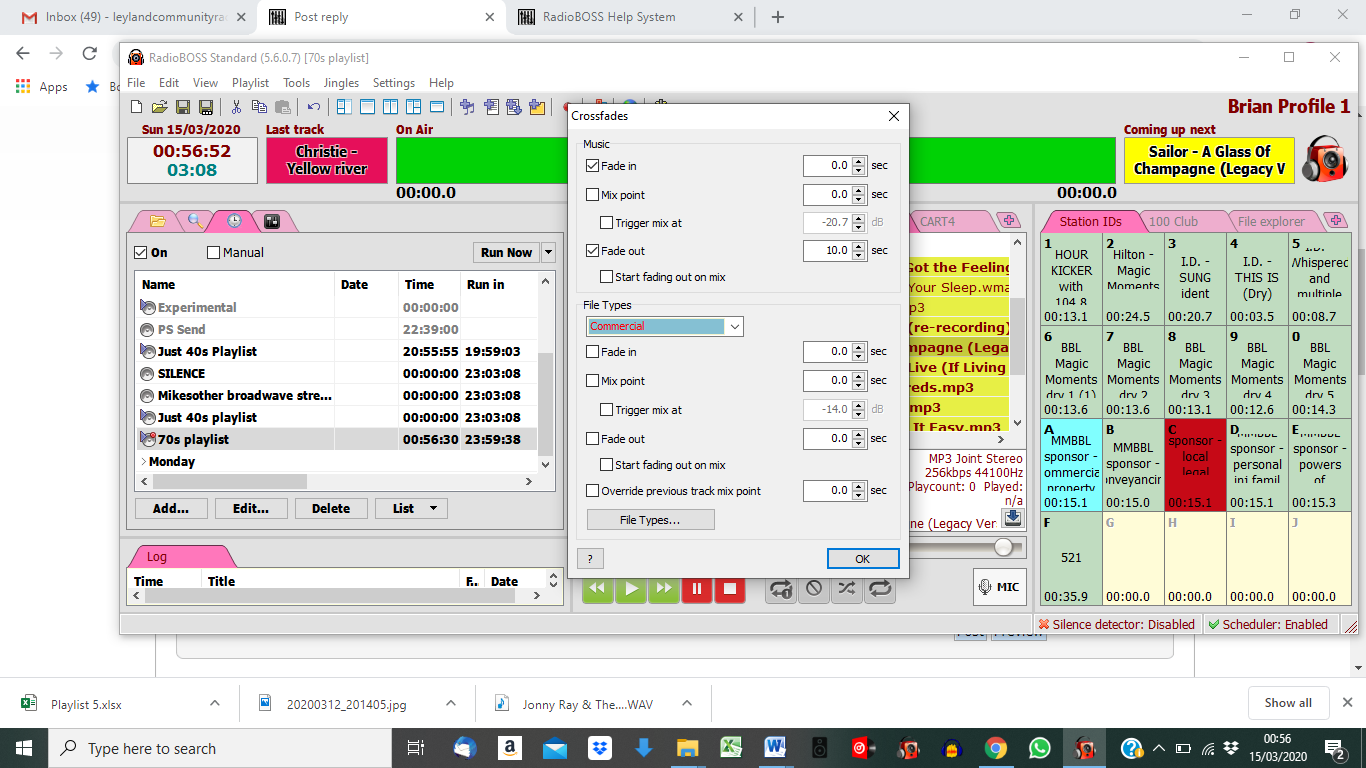The image size is (1366, 768).
Task: Click the Cut scissors toolbar icon
Action: pos(236,107)
